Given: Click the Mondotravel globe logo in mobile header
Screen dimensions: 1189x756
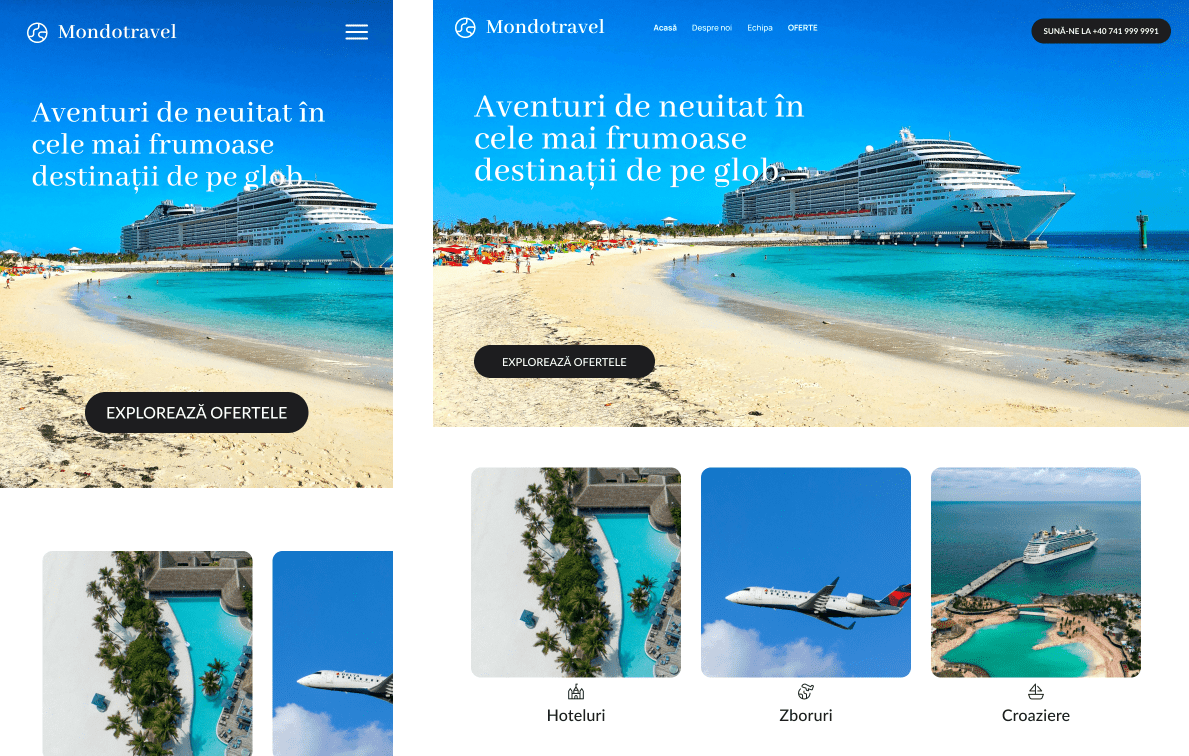Looking at the screenshot, I should point(37,33).
